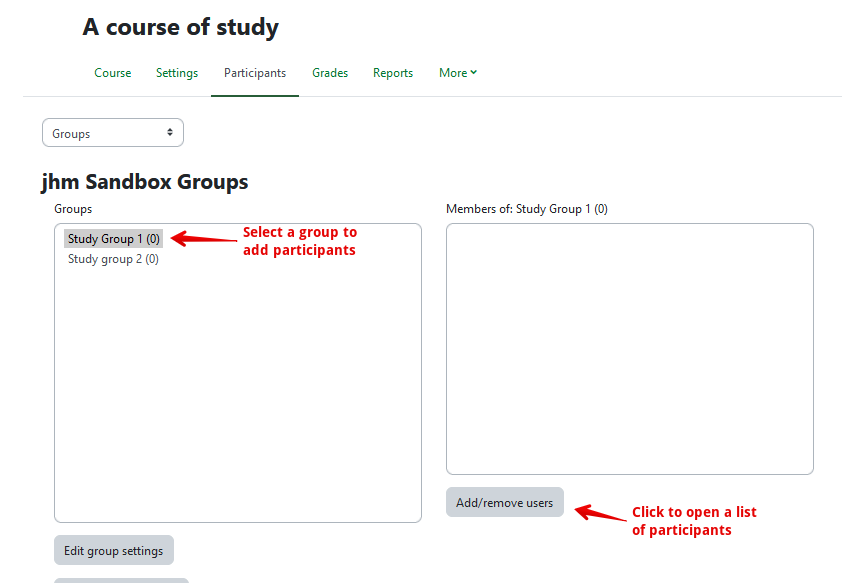
Task: Switch to the Settings tab
Action: (x=177, y=73)
